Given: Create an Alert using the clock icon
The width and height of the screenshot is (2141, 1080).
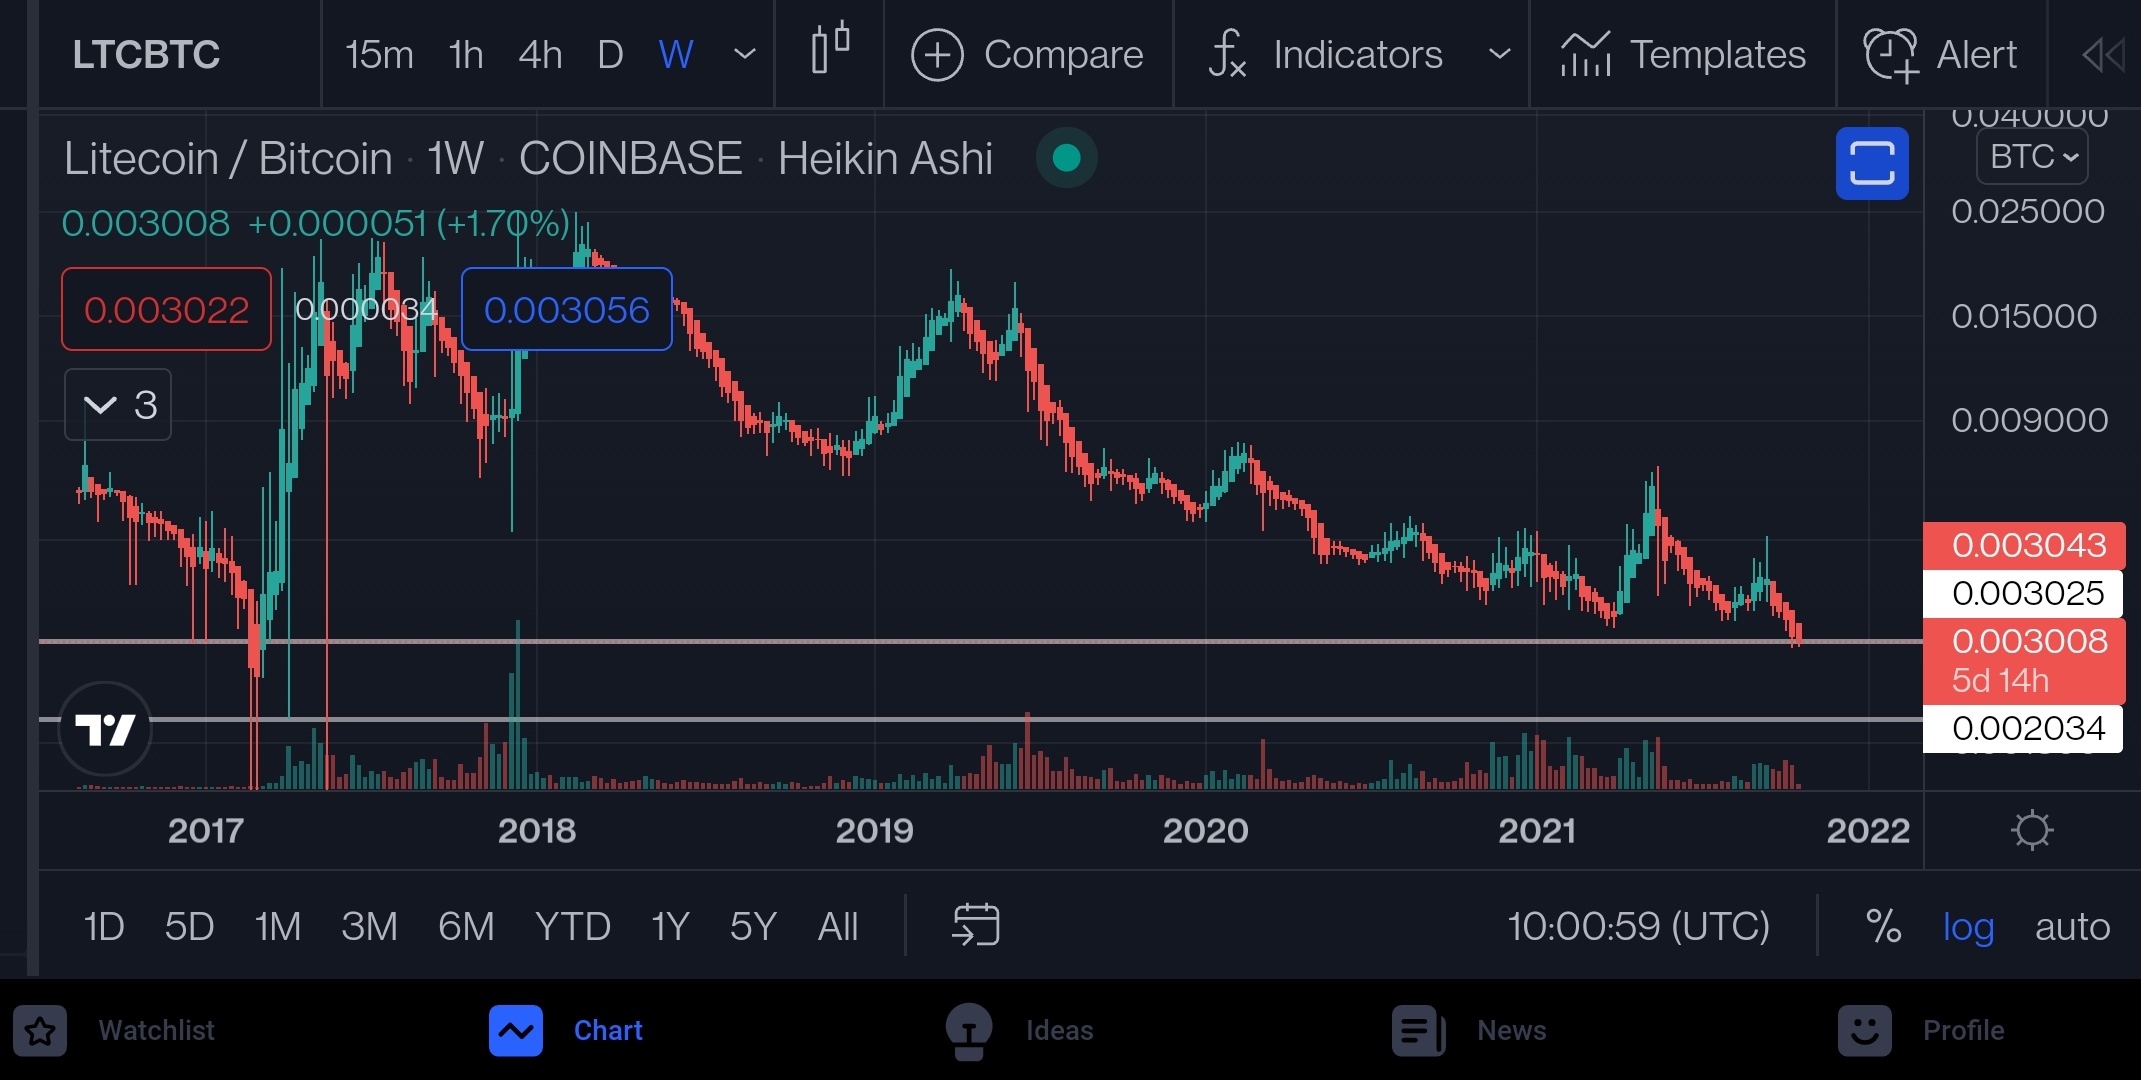Looking at the screenshot, I should coord(1890,55).
